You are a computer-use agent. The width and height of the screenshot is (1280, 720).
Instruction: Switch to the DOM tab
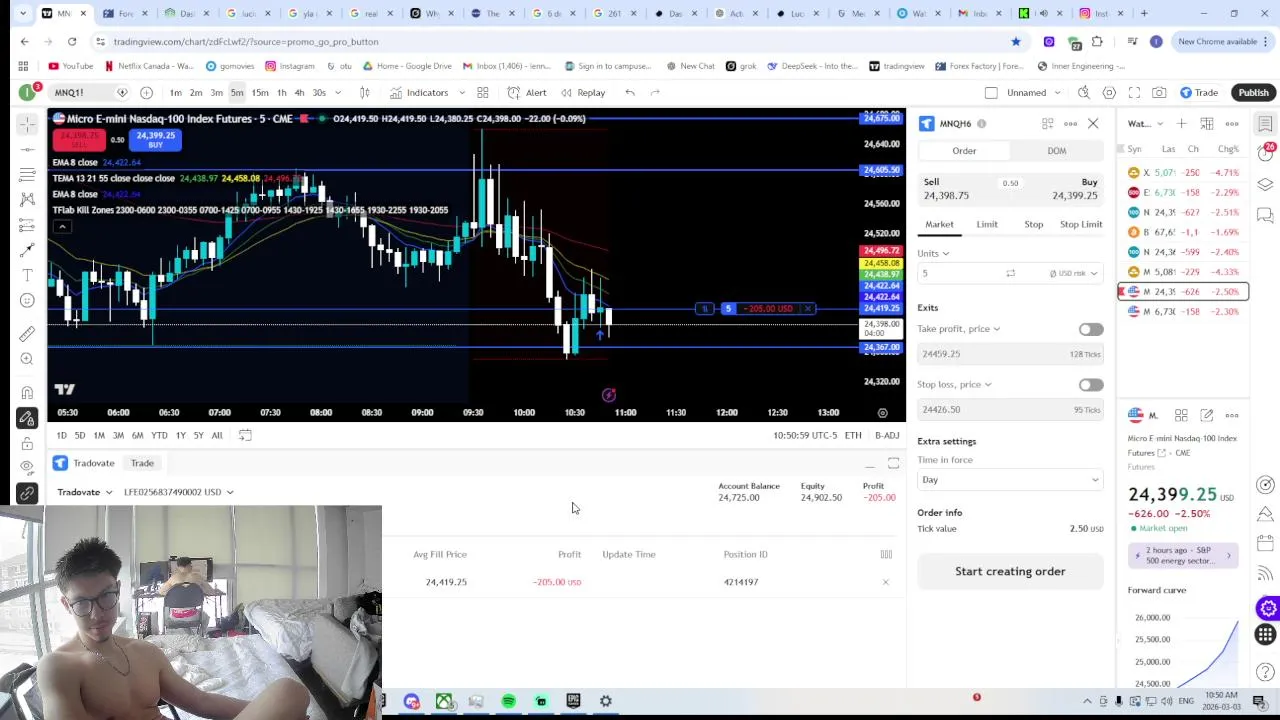(x=1057, y=151)
